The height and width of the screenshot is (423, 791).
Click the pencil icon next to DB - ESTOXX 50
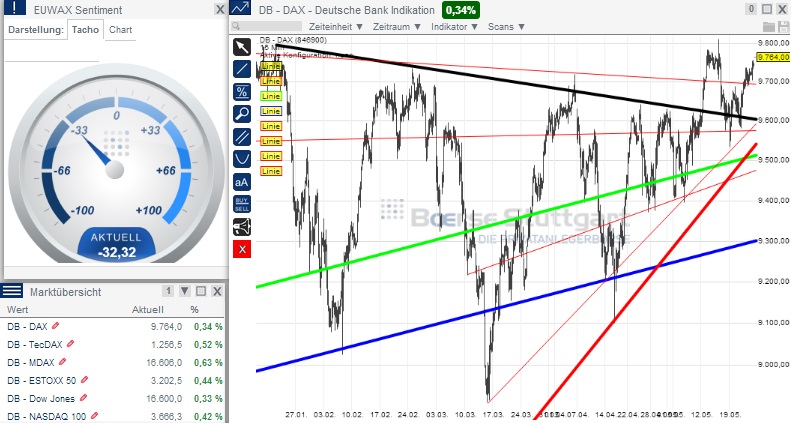tap(85, 380)
